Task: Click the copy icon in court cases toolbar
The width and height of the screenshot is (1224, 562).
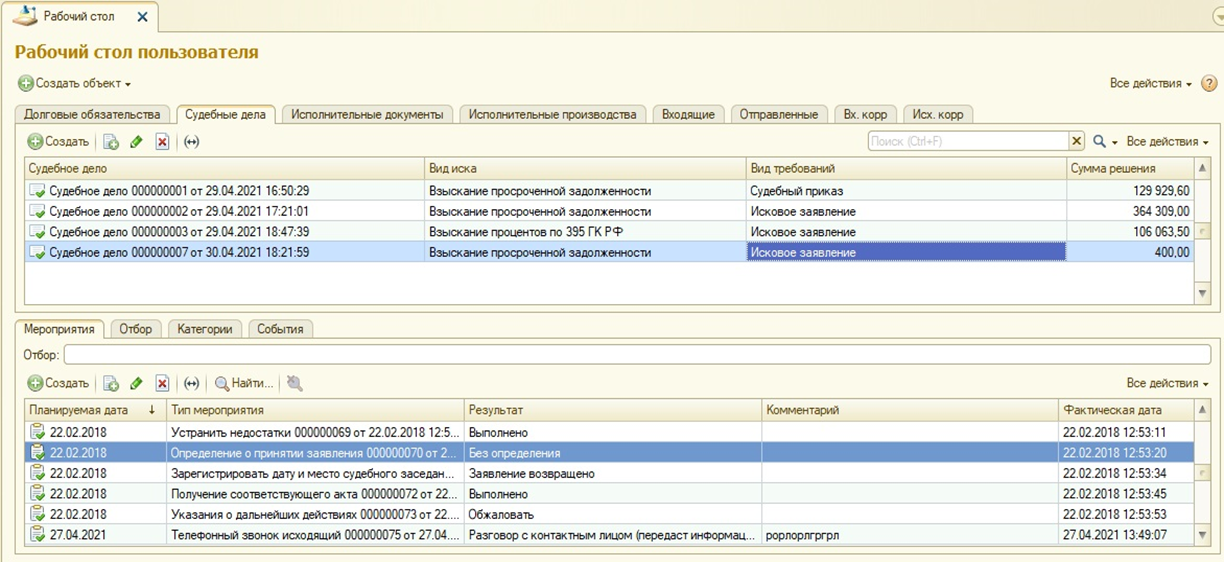Action: point(111,142)
